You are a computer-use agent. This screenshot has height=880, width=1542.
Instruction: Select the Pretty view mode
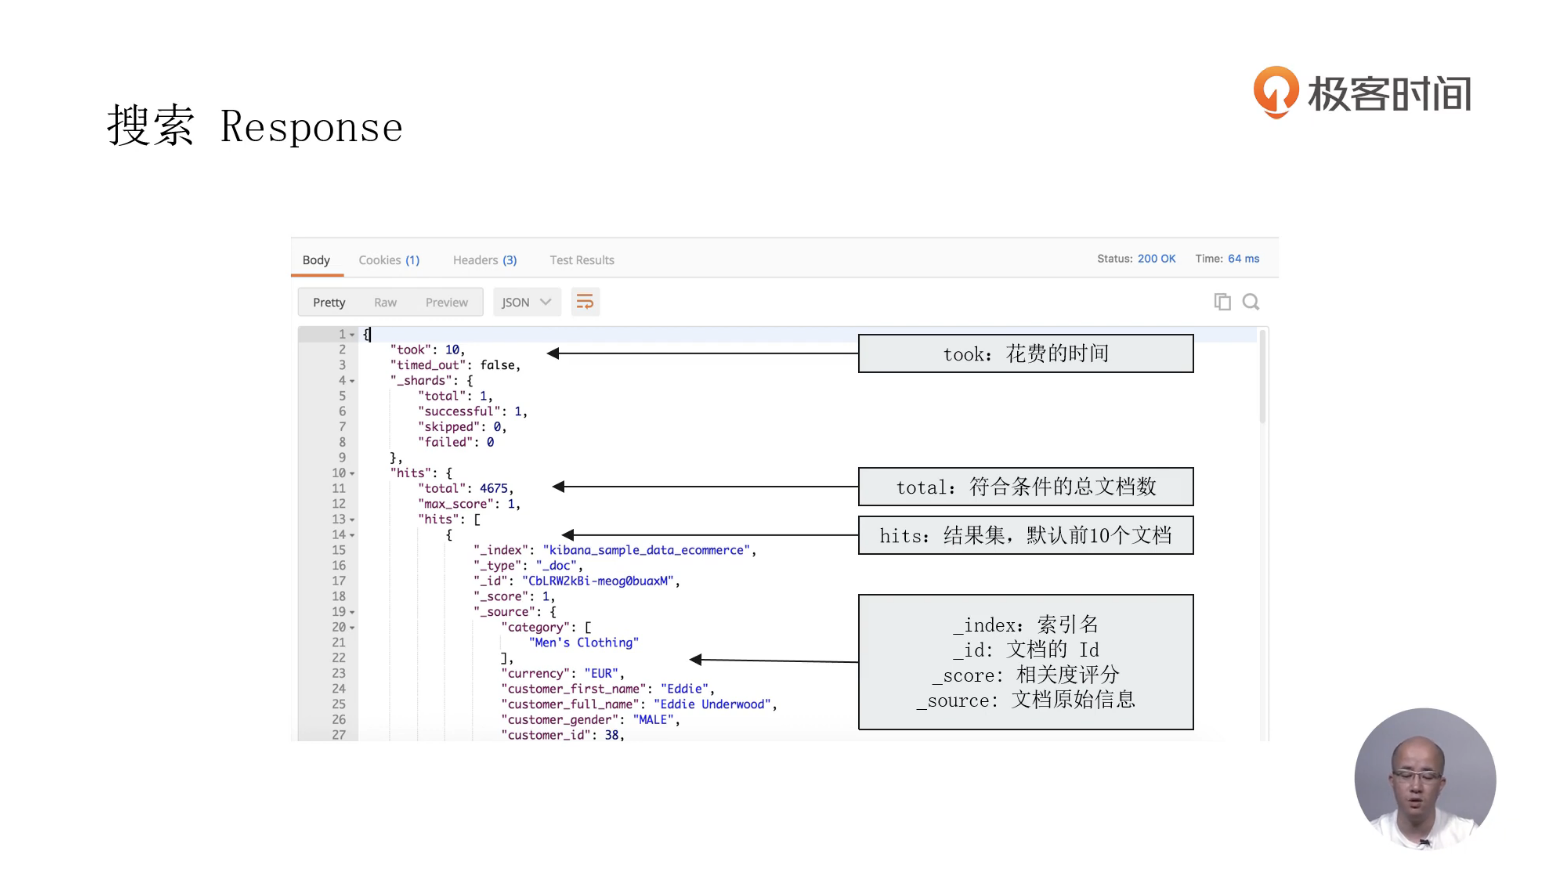[x=329, y=302]
